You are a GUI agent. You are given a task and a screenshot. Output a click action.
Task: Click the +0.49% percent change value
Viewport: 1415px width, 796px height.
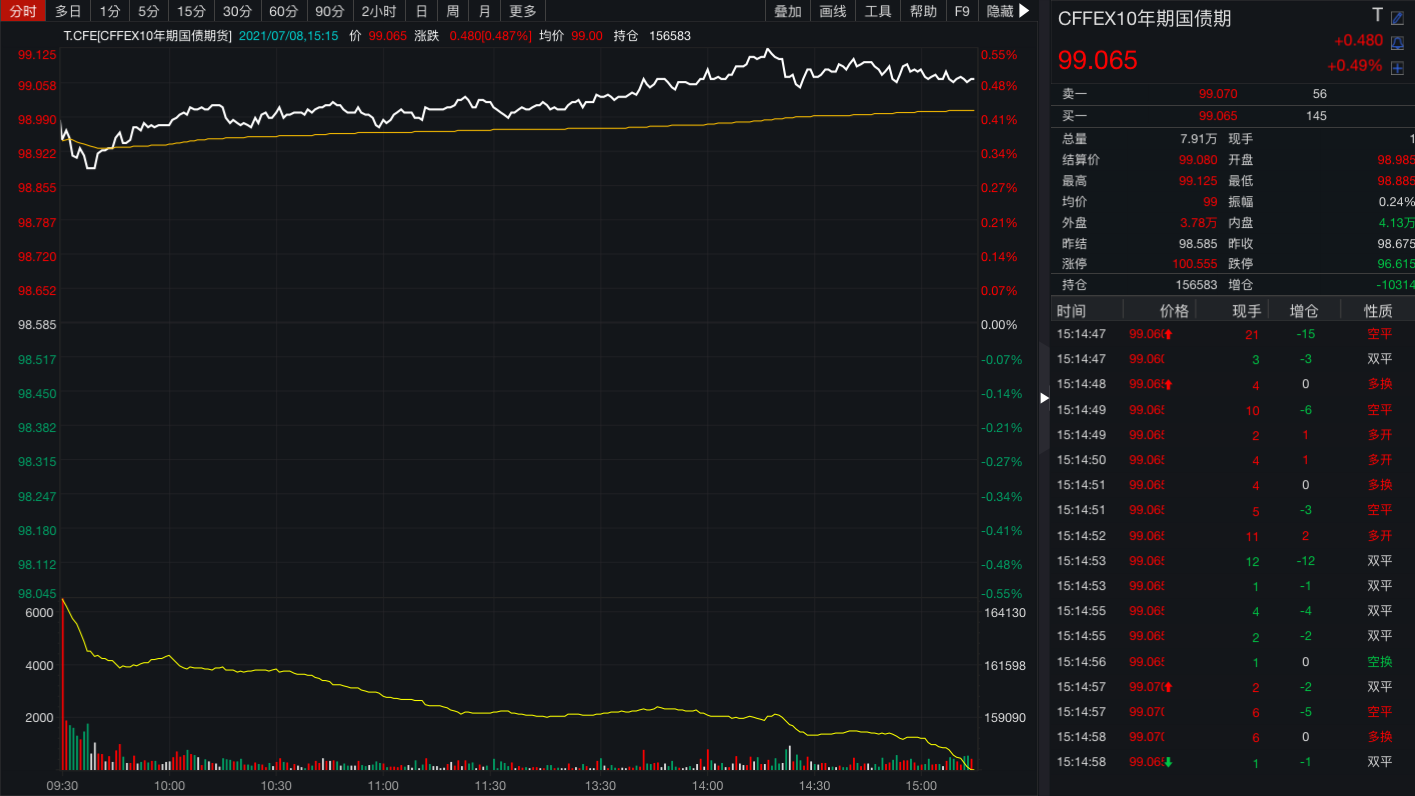click(x=1354, y=66)
